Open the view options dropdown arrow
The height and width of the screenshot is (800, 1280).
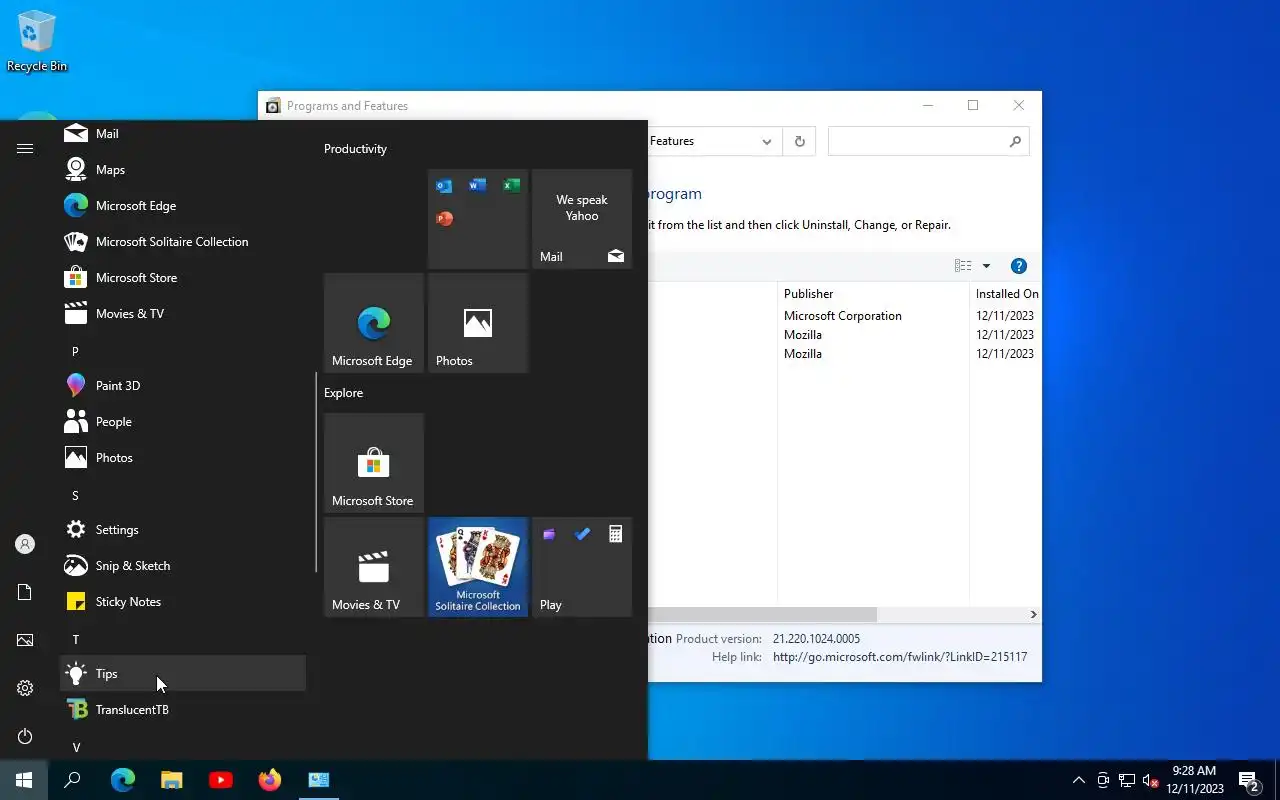point(986,266)
